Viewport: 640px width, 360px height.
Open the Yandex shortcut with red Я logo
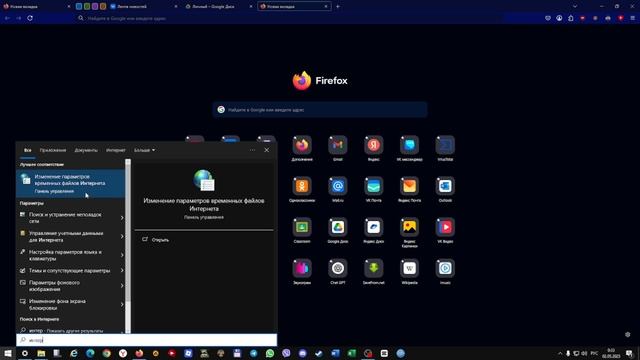click(373, 145)
